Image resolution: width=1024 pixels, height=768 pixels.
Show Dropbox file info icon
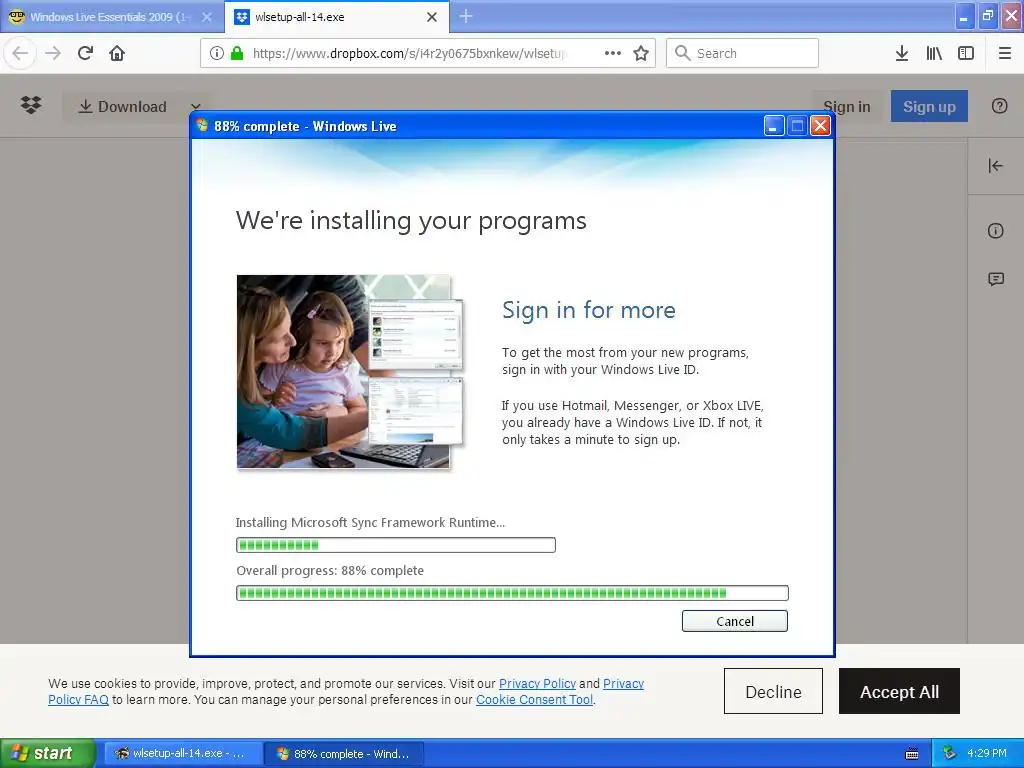(x=995, y=231)
